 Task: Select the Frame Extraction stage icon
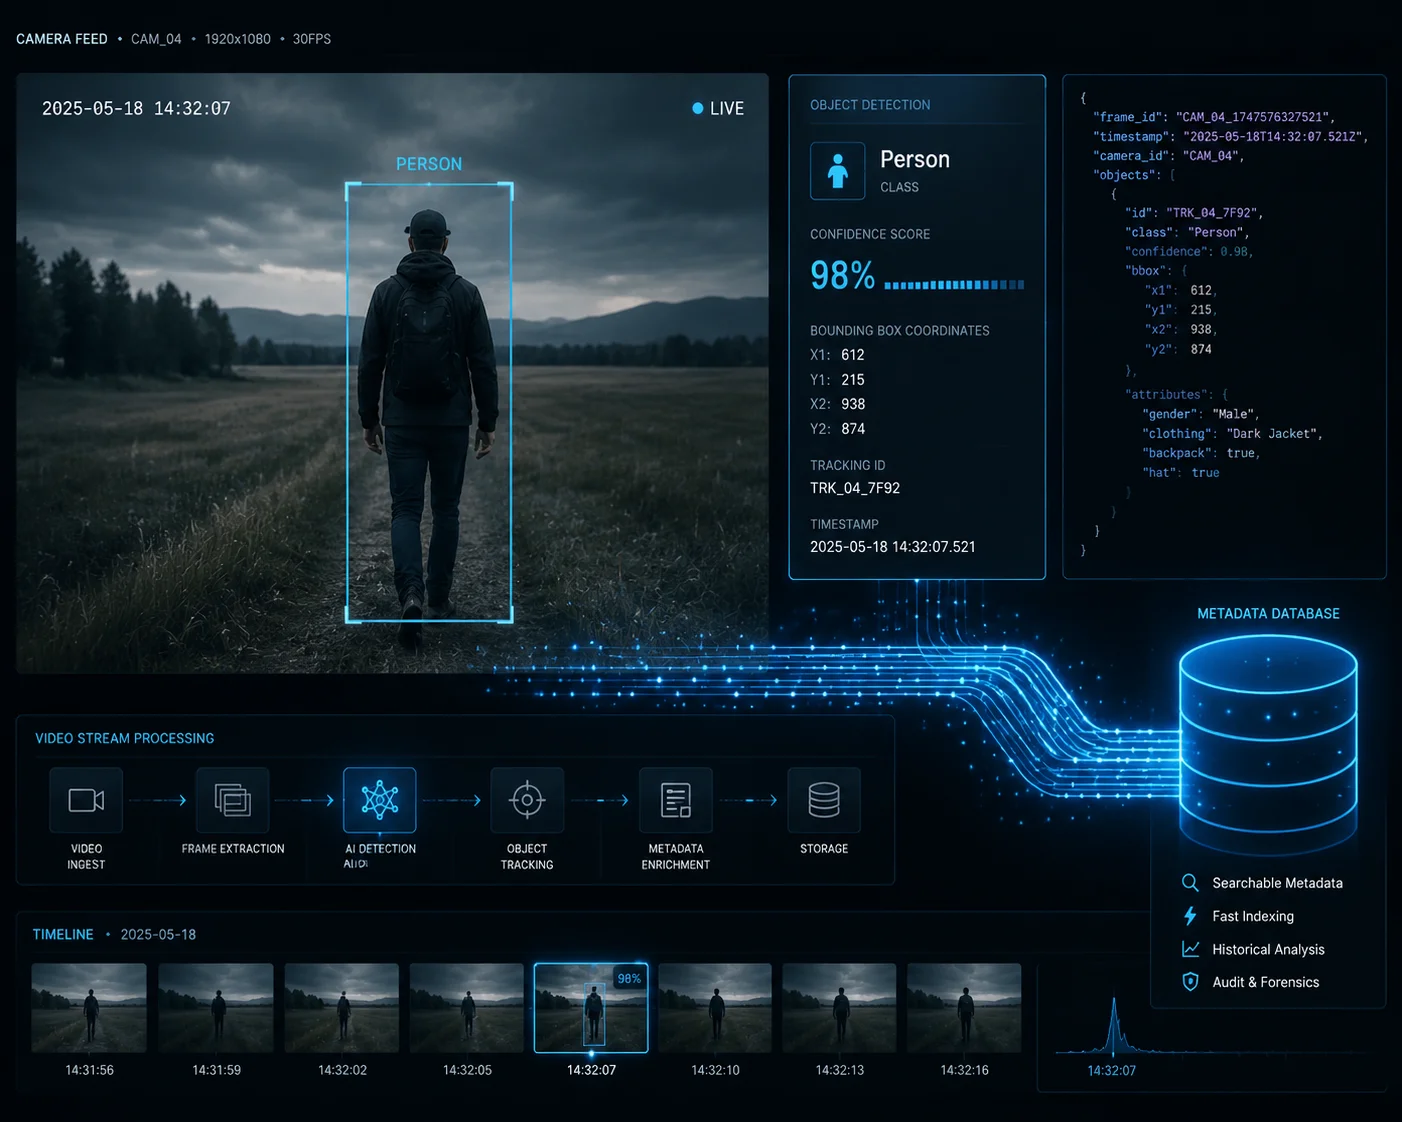click(233, 800)
